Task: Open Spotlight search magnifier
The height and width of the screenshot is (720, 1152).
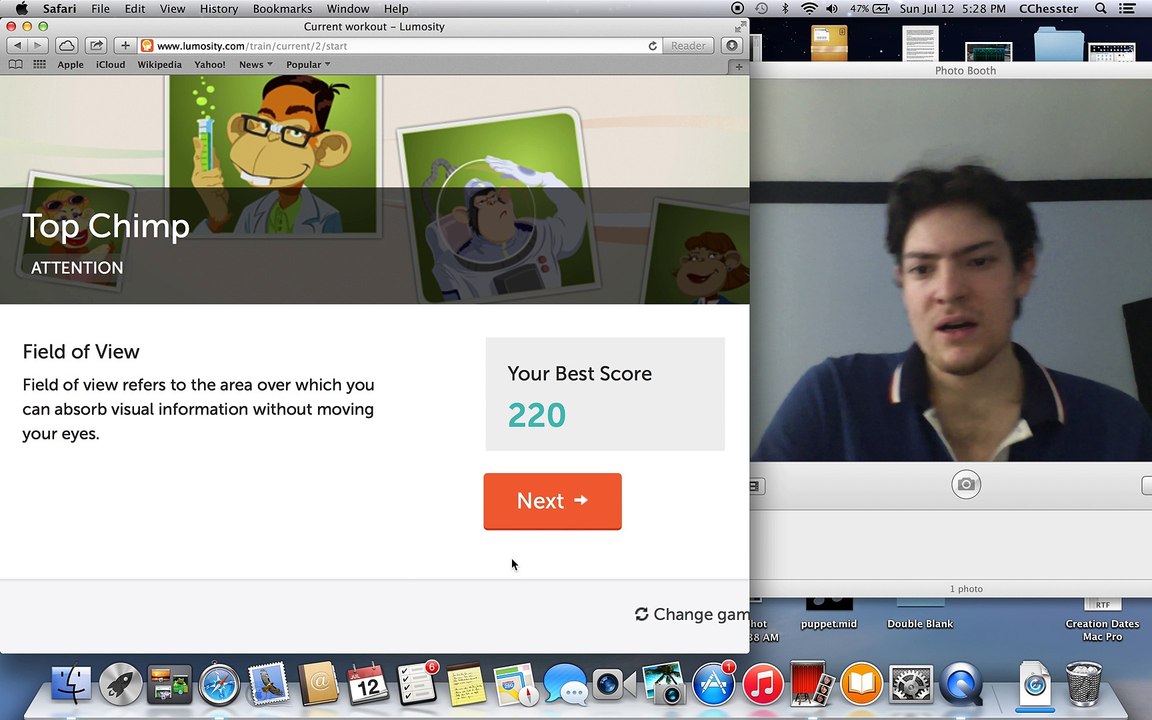Action: [1101, 9]
